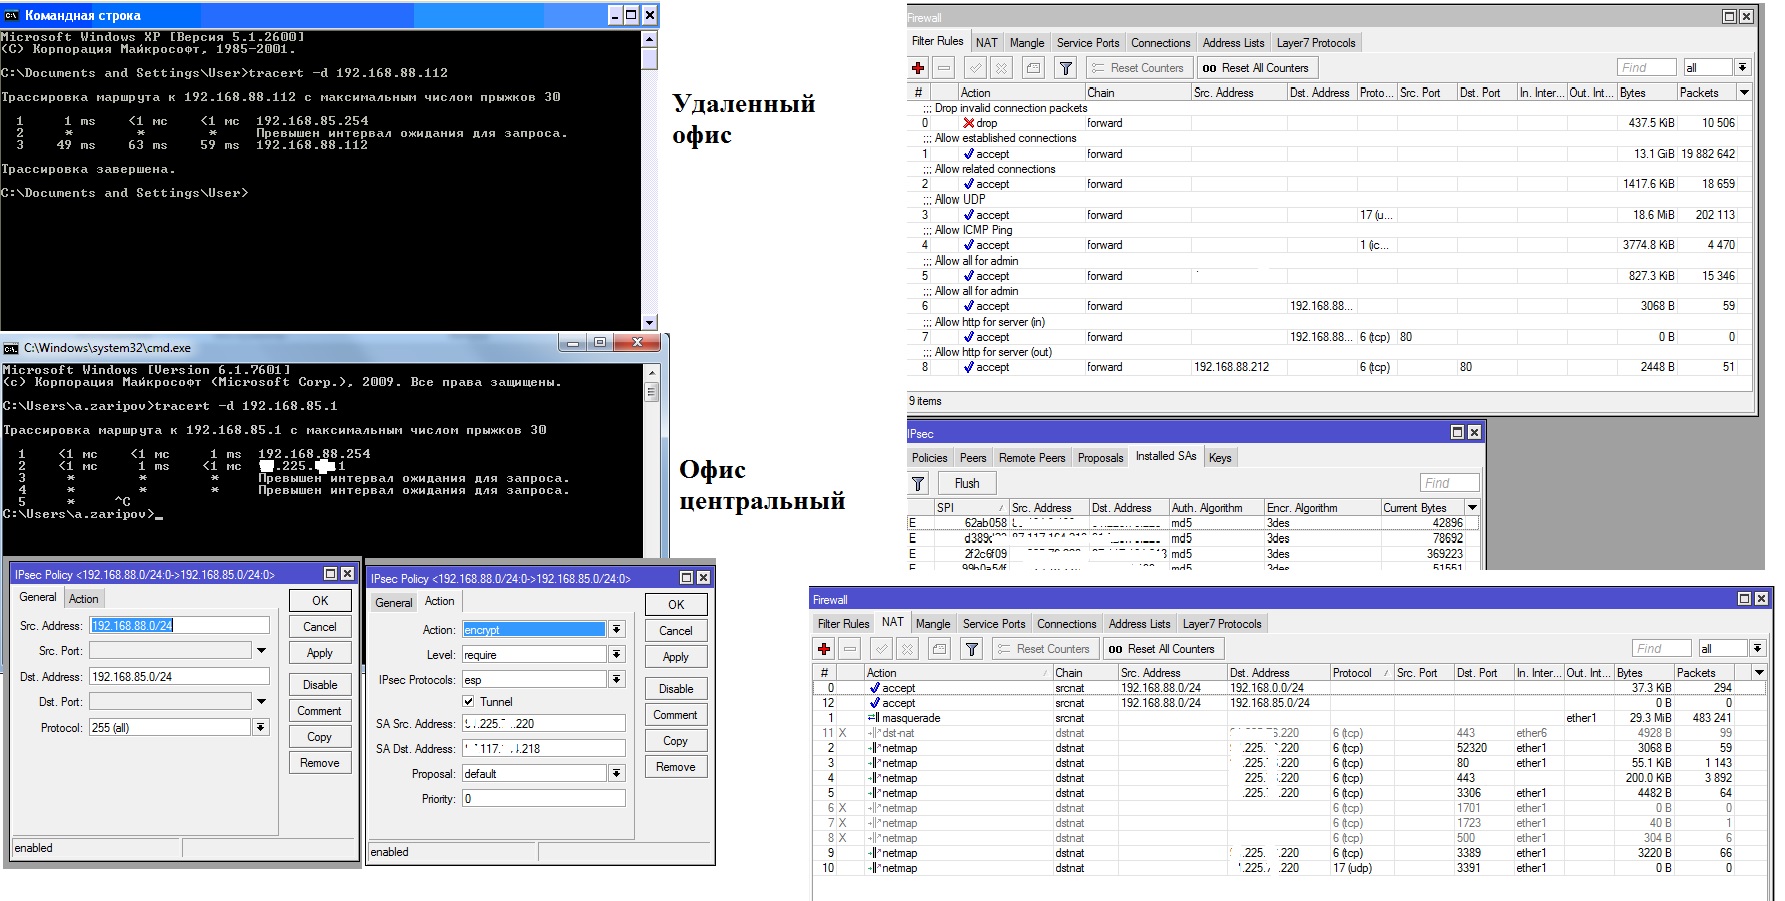Screen dimensions: 1785x901
Task: Click Copy in IPsec Policy General dialog
Action: pos(320,737)
